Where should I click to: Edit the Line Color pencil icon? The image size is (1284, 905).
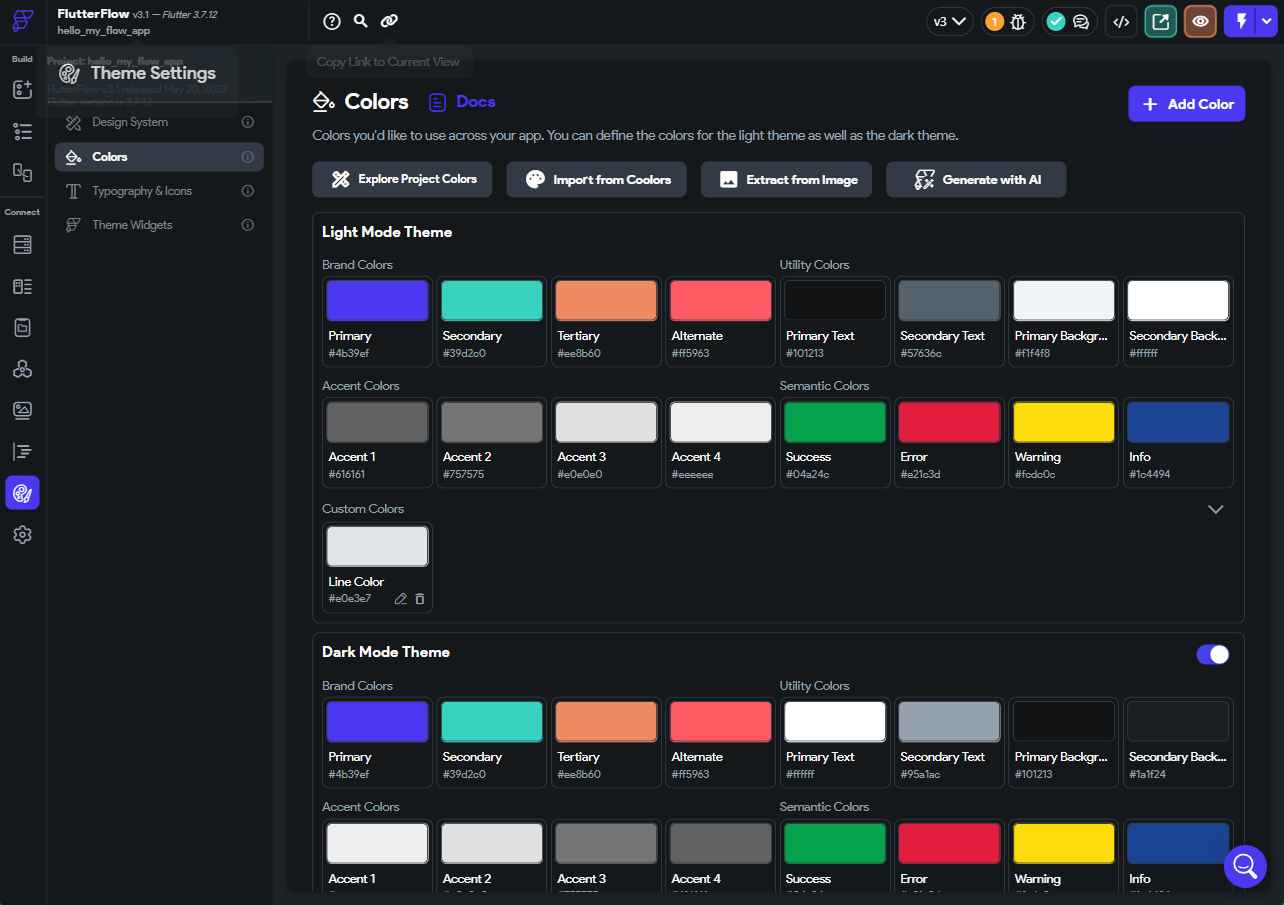click(400, 599)
